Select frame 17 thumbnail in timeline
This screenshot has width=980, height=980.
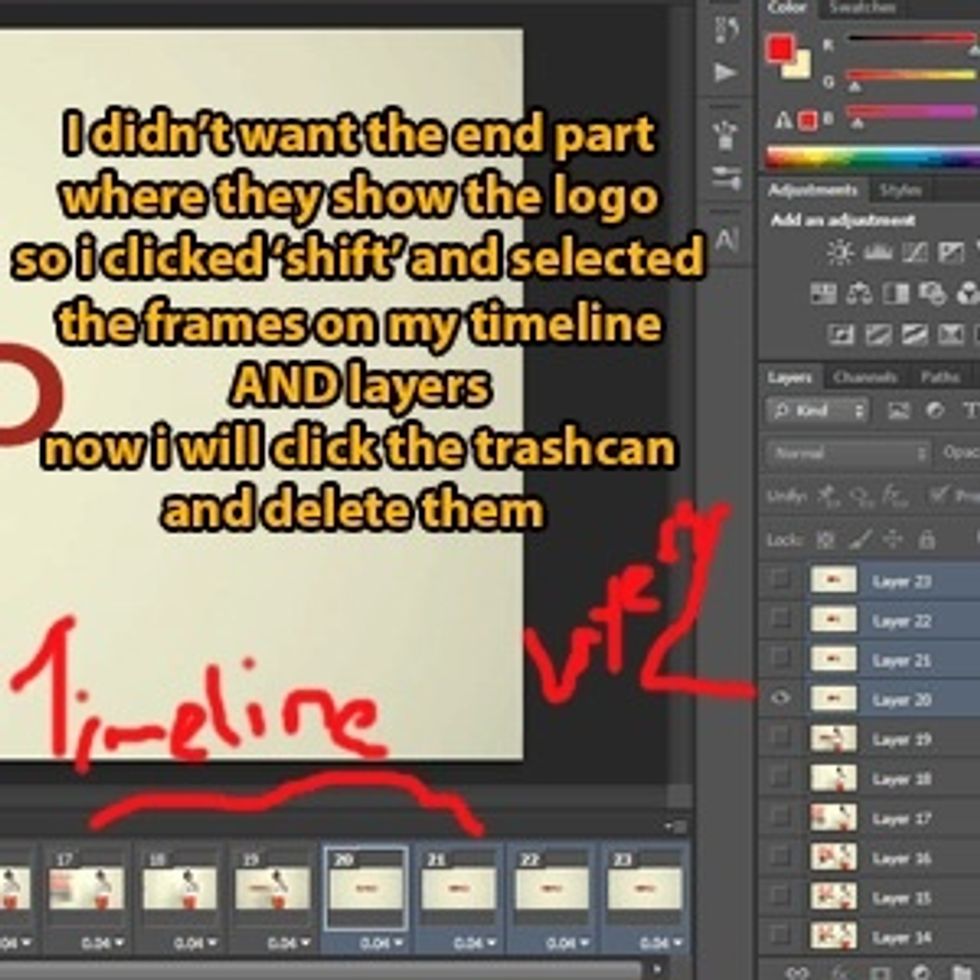(x=86, y=889)
